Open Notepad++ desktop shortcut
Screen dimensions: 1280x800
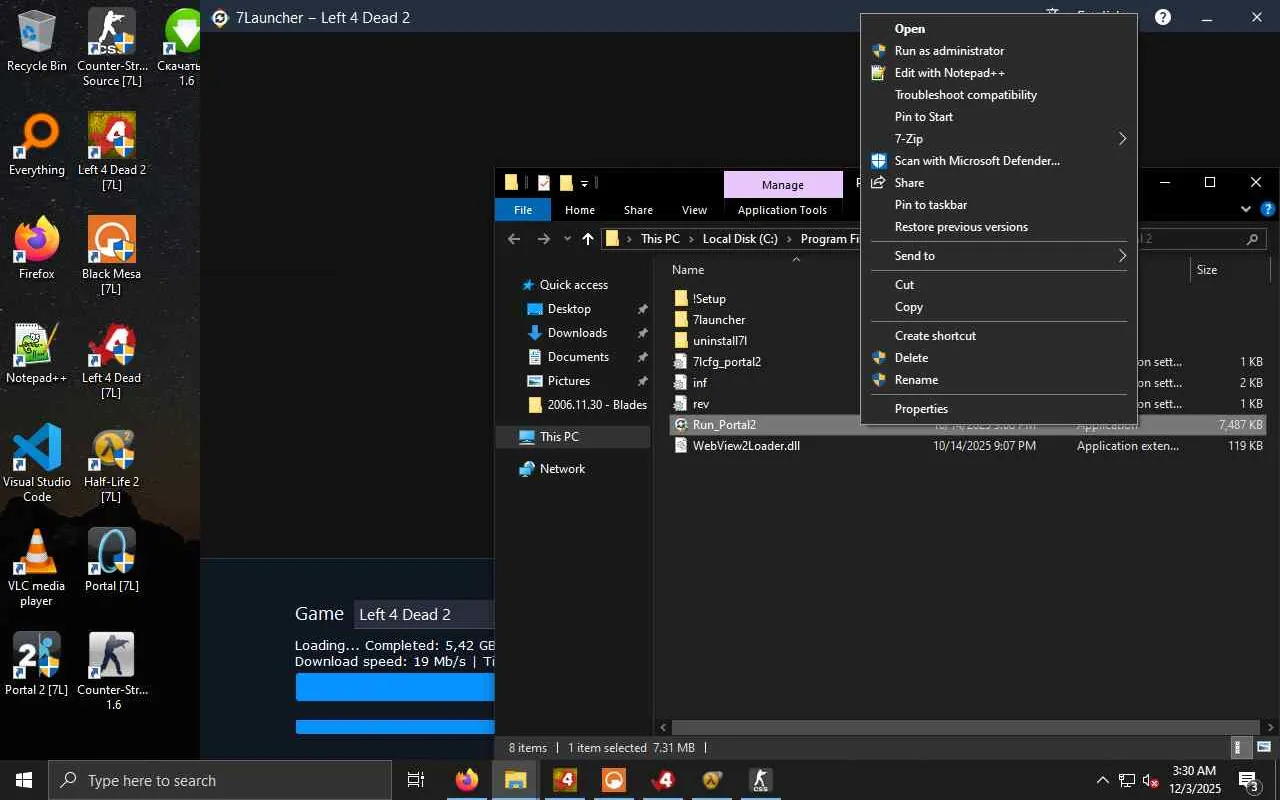[x=37, y=353]
